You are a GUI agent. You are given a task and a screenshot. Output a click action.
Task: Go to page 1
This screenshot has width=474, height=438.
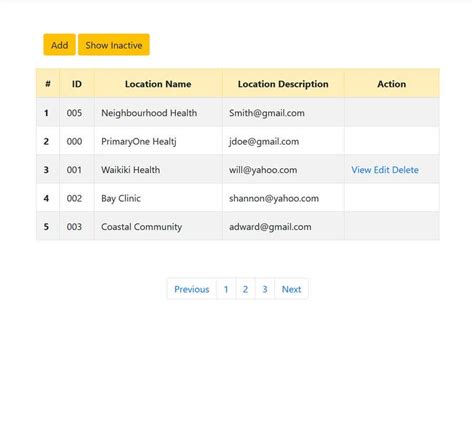(x=226, y=289)
